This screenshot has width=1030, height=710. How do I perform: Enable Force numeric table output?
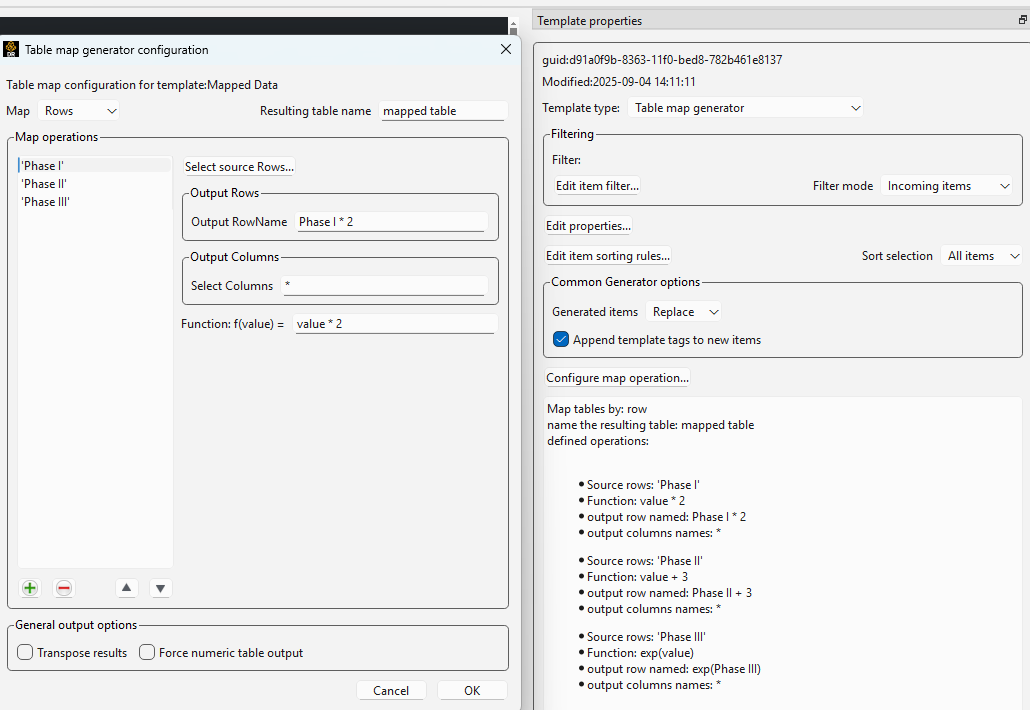click(147, 653)
